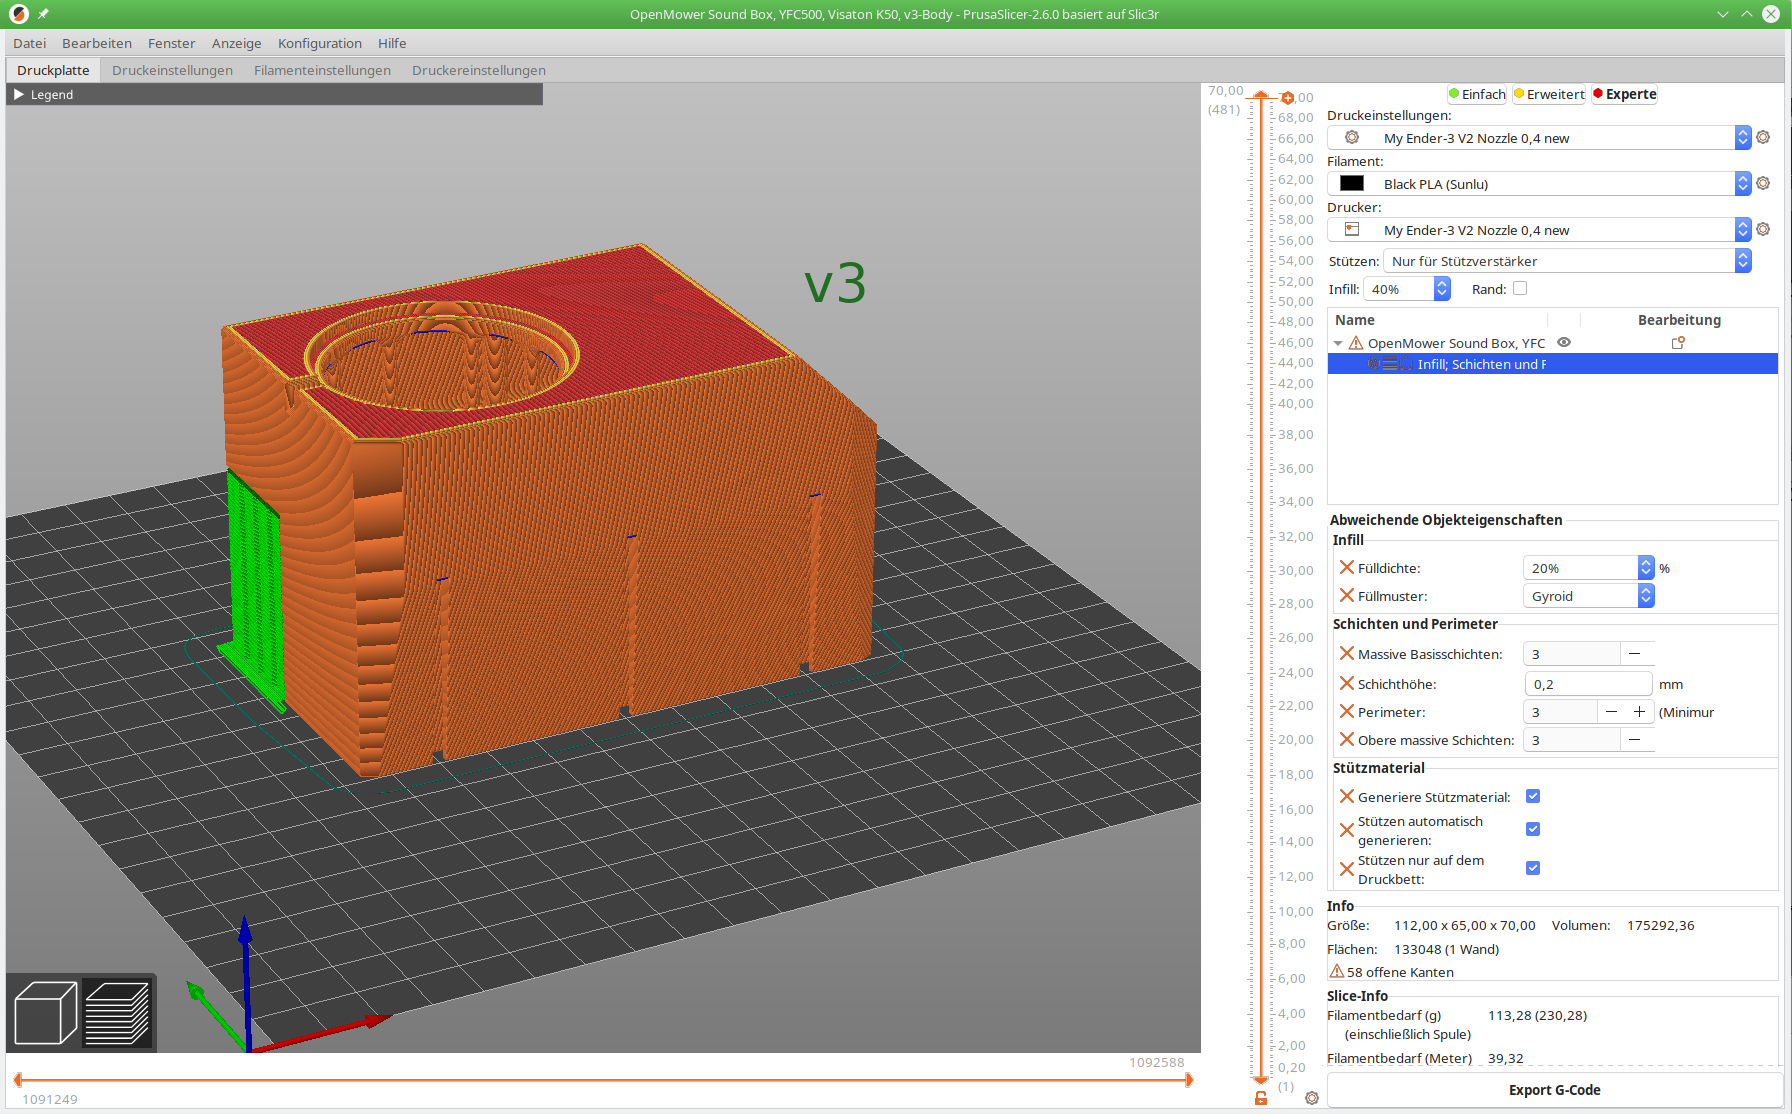Screen dimensions: 1792x1114
Task: Uncheck Generiere Stützmaterial checkbox
Action: coord(1533,796)
